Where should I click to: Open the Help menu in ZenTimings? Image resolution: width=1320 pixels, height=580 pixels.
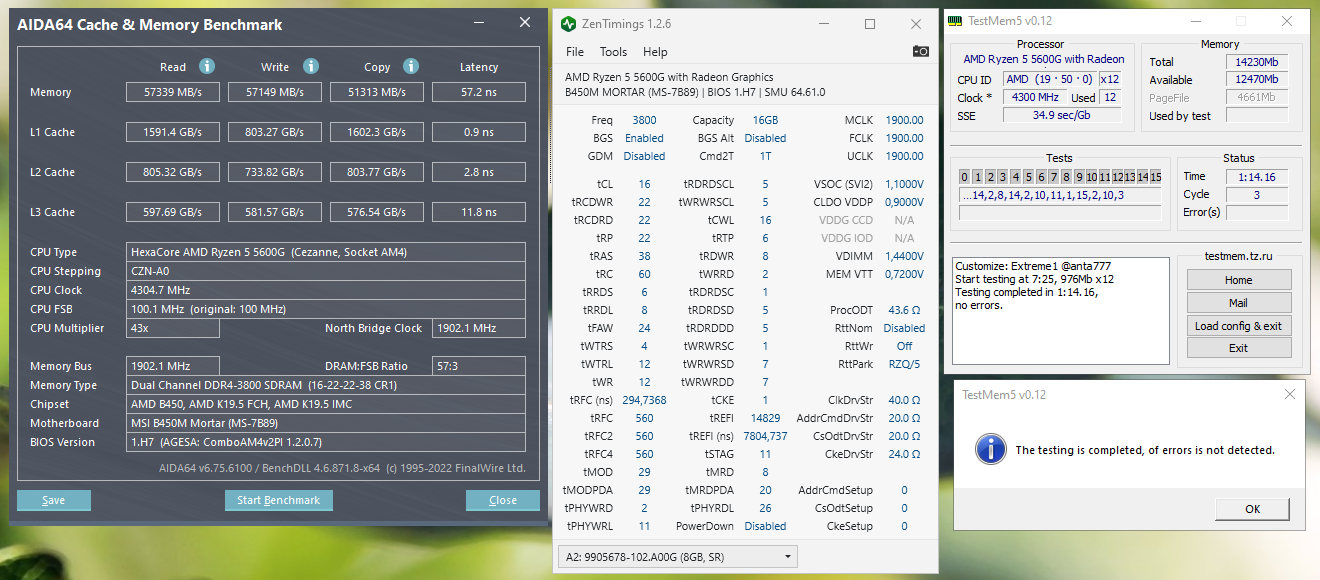[655, 52]
